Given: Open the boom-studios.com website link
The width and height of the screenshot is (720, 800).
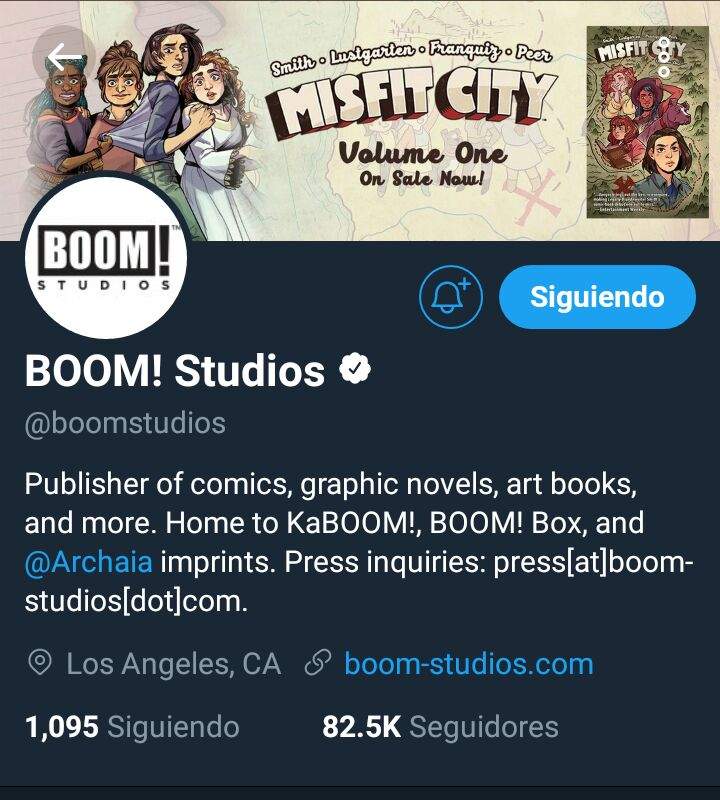Looking at the screenshot, I should tap(469, 664).
